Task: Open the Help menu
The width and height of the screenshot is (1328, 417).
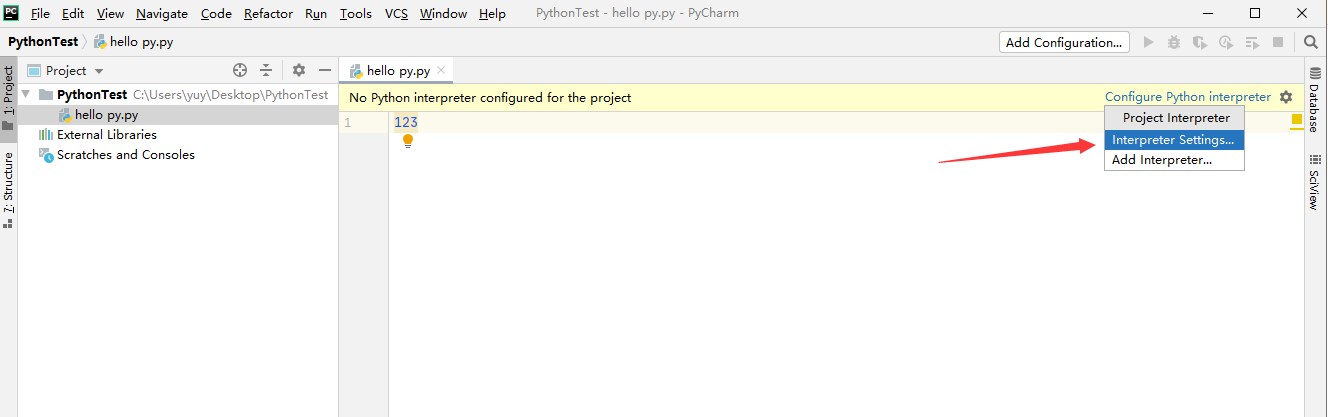Action: [491, 13]
